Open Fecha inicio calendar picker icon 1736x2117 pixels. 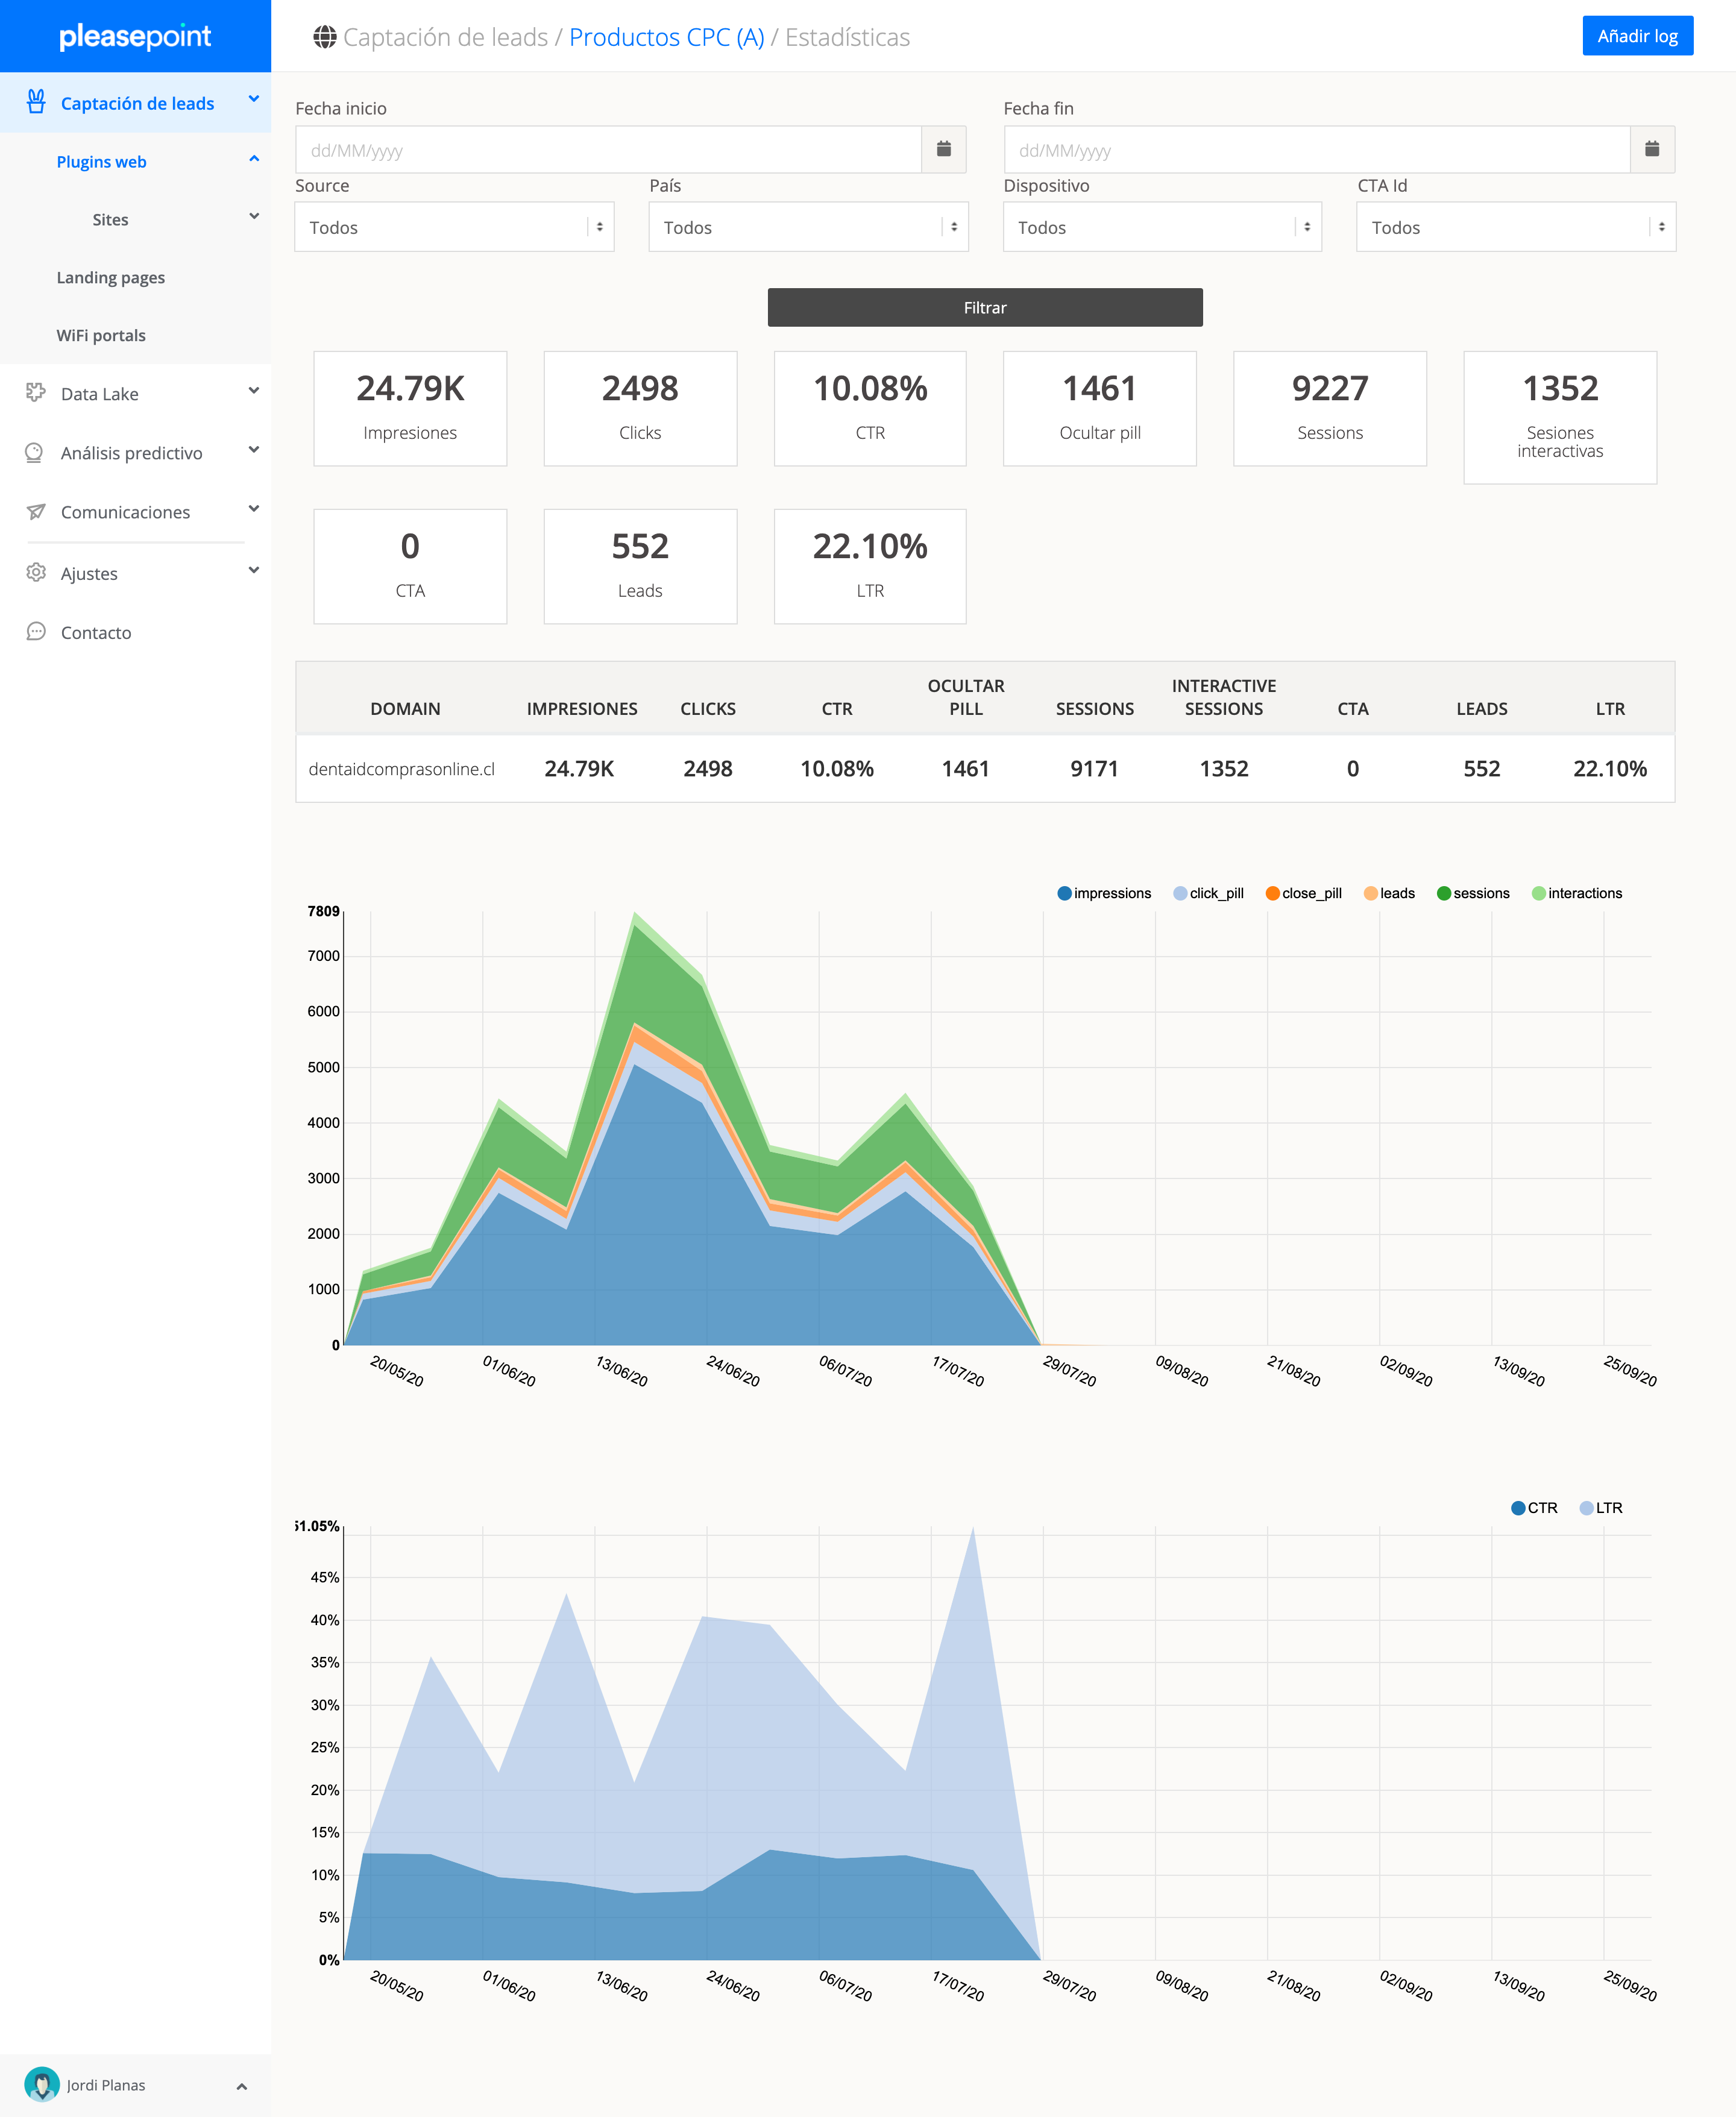point(943,149)
